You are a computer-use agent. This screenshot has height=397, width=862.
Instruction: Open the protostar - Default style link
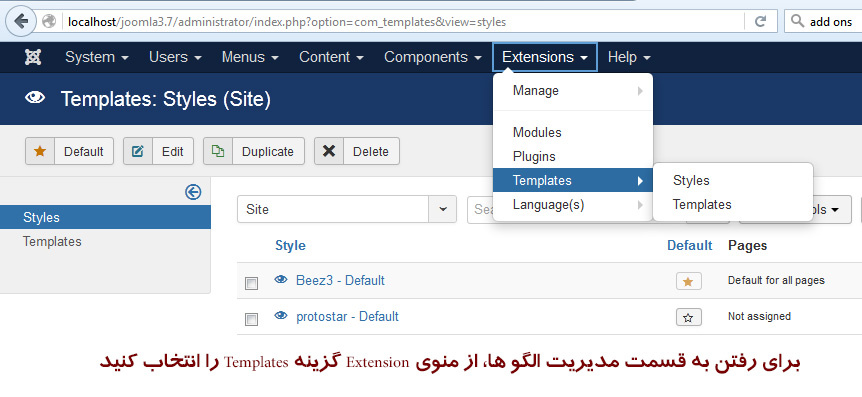pos(347,317)
